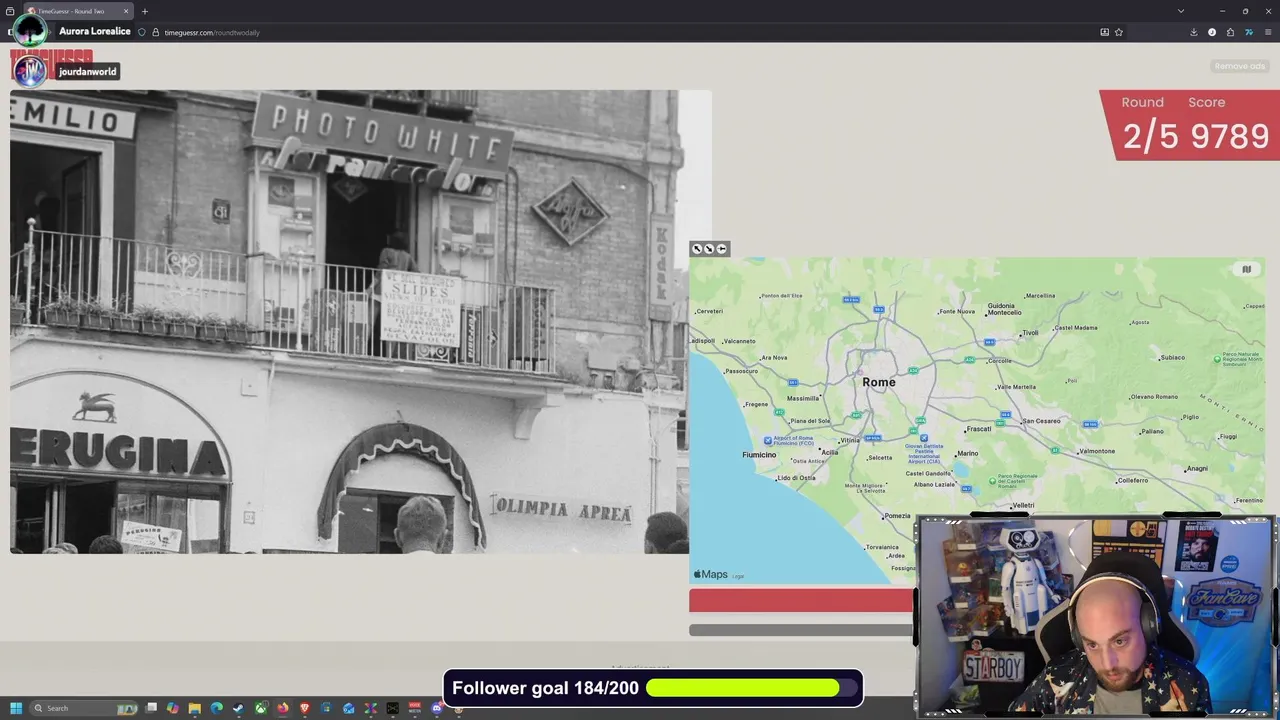Open the browser hamburger menu
Image resolution: width=1280 pixels, height=720 pixels.
[1268, 32]
